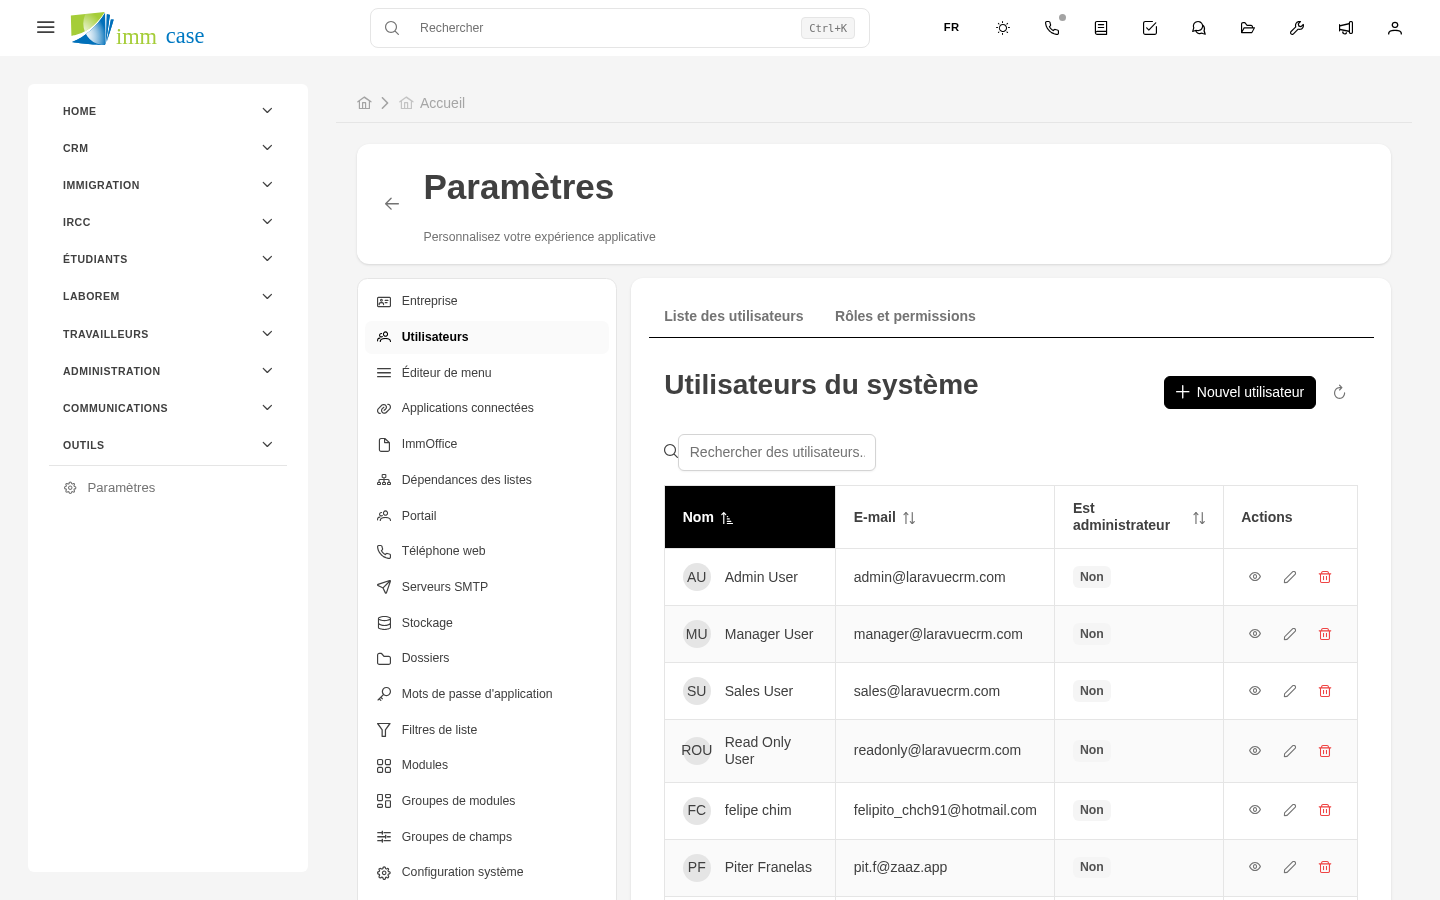The height and width of the screenshot is (900, 1440).
Task: Expand the COMMUNICATIONS sidebar section
Action: click(168, 408)
